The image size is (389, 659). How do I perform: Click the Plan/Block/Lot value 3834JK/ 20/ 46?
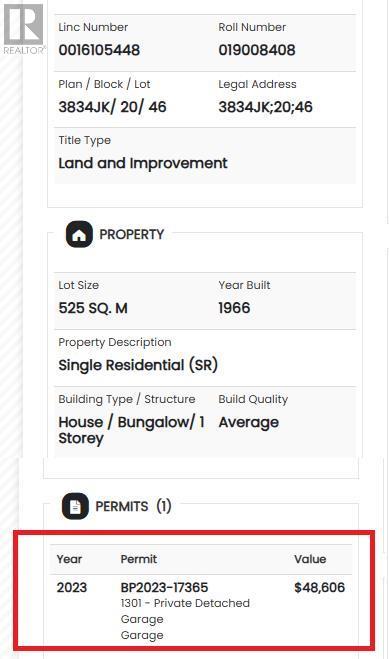[112, 107]
